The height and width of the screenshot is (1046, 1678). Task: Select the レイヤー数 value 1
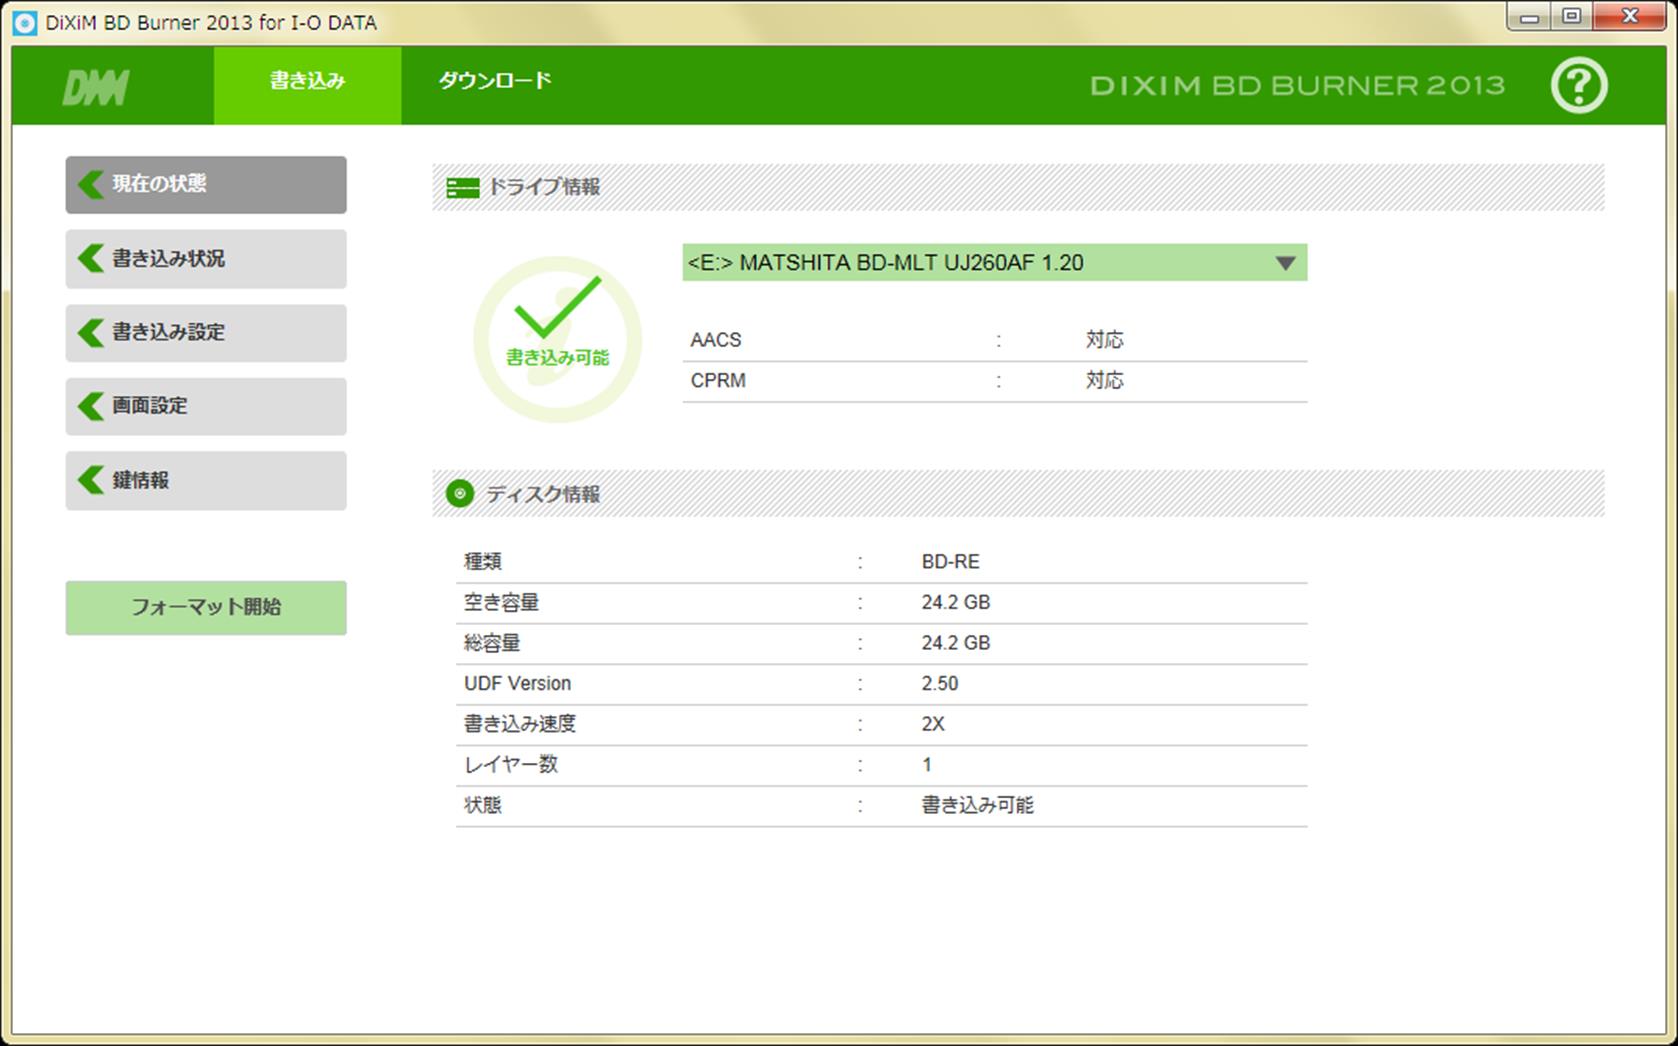coord(927,765)
